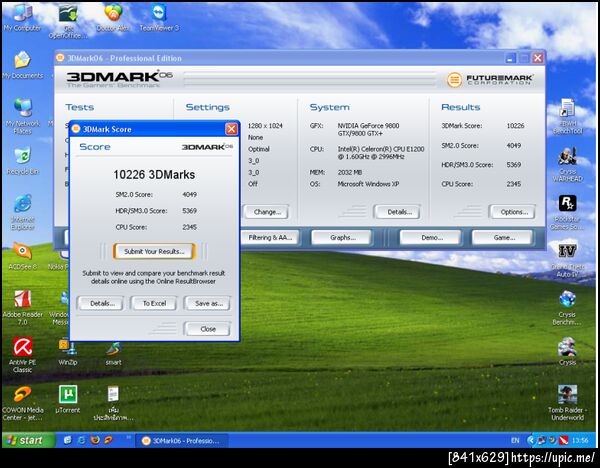Launch Grand Theft Auto IV shortcut
This screenshot has width=600, height=468.
[x=567, y=260]
